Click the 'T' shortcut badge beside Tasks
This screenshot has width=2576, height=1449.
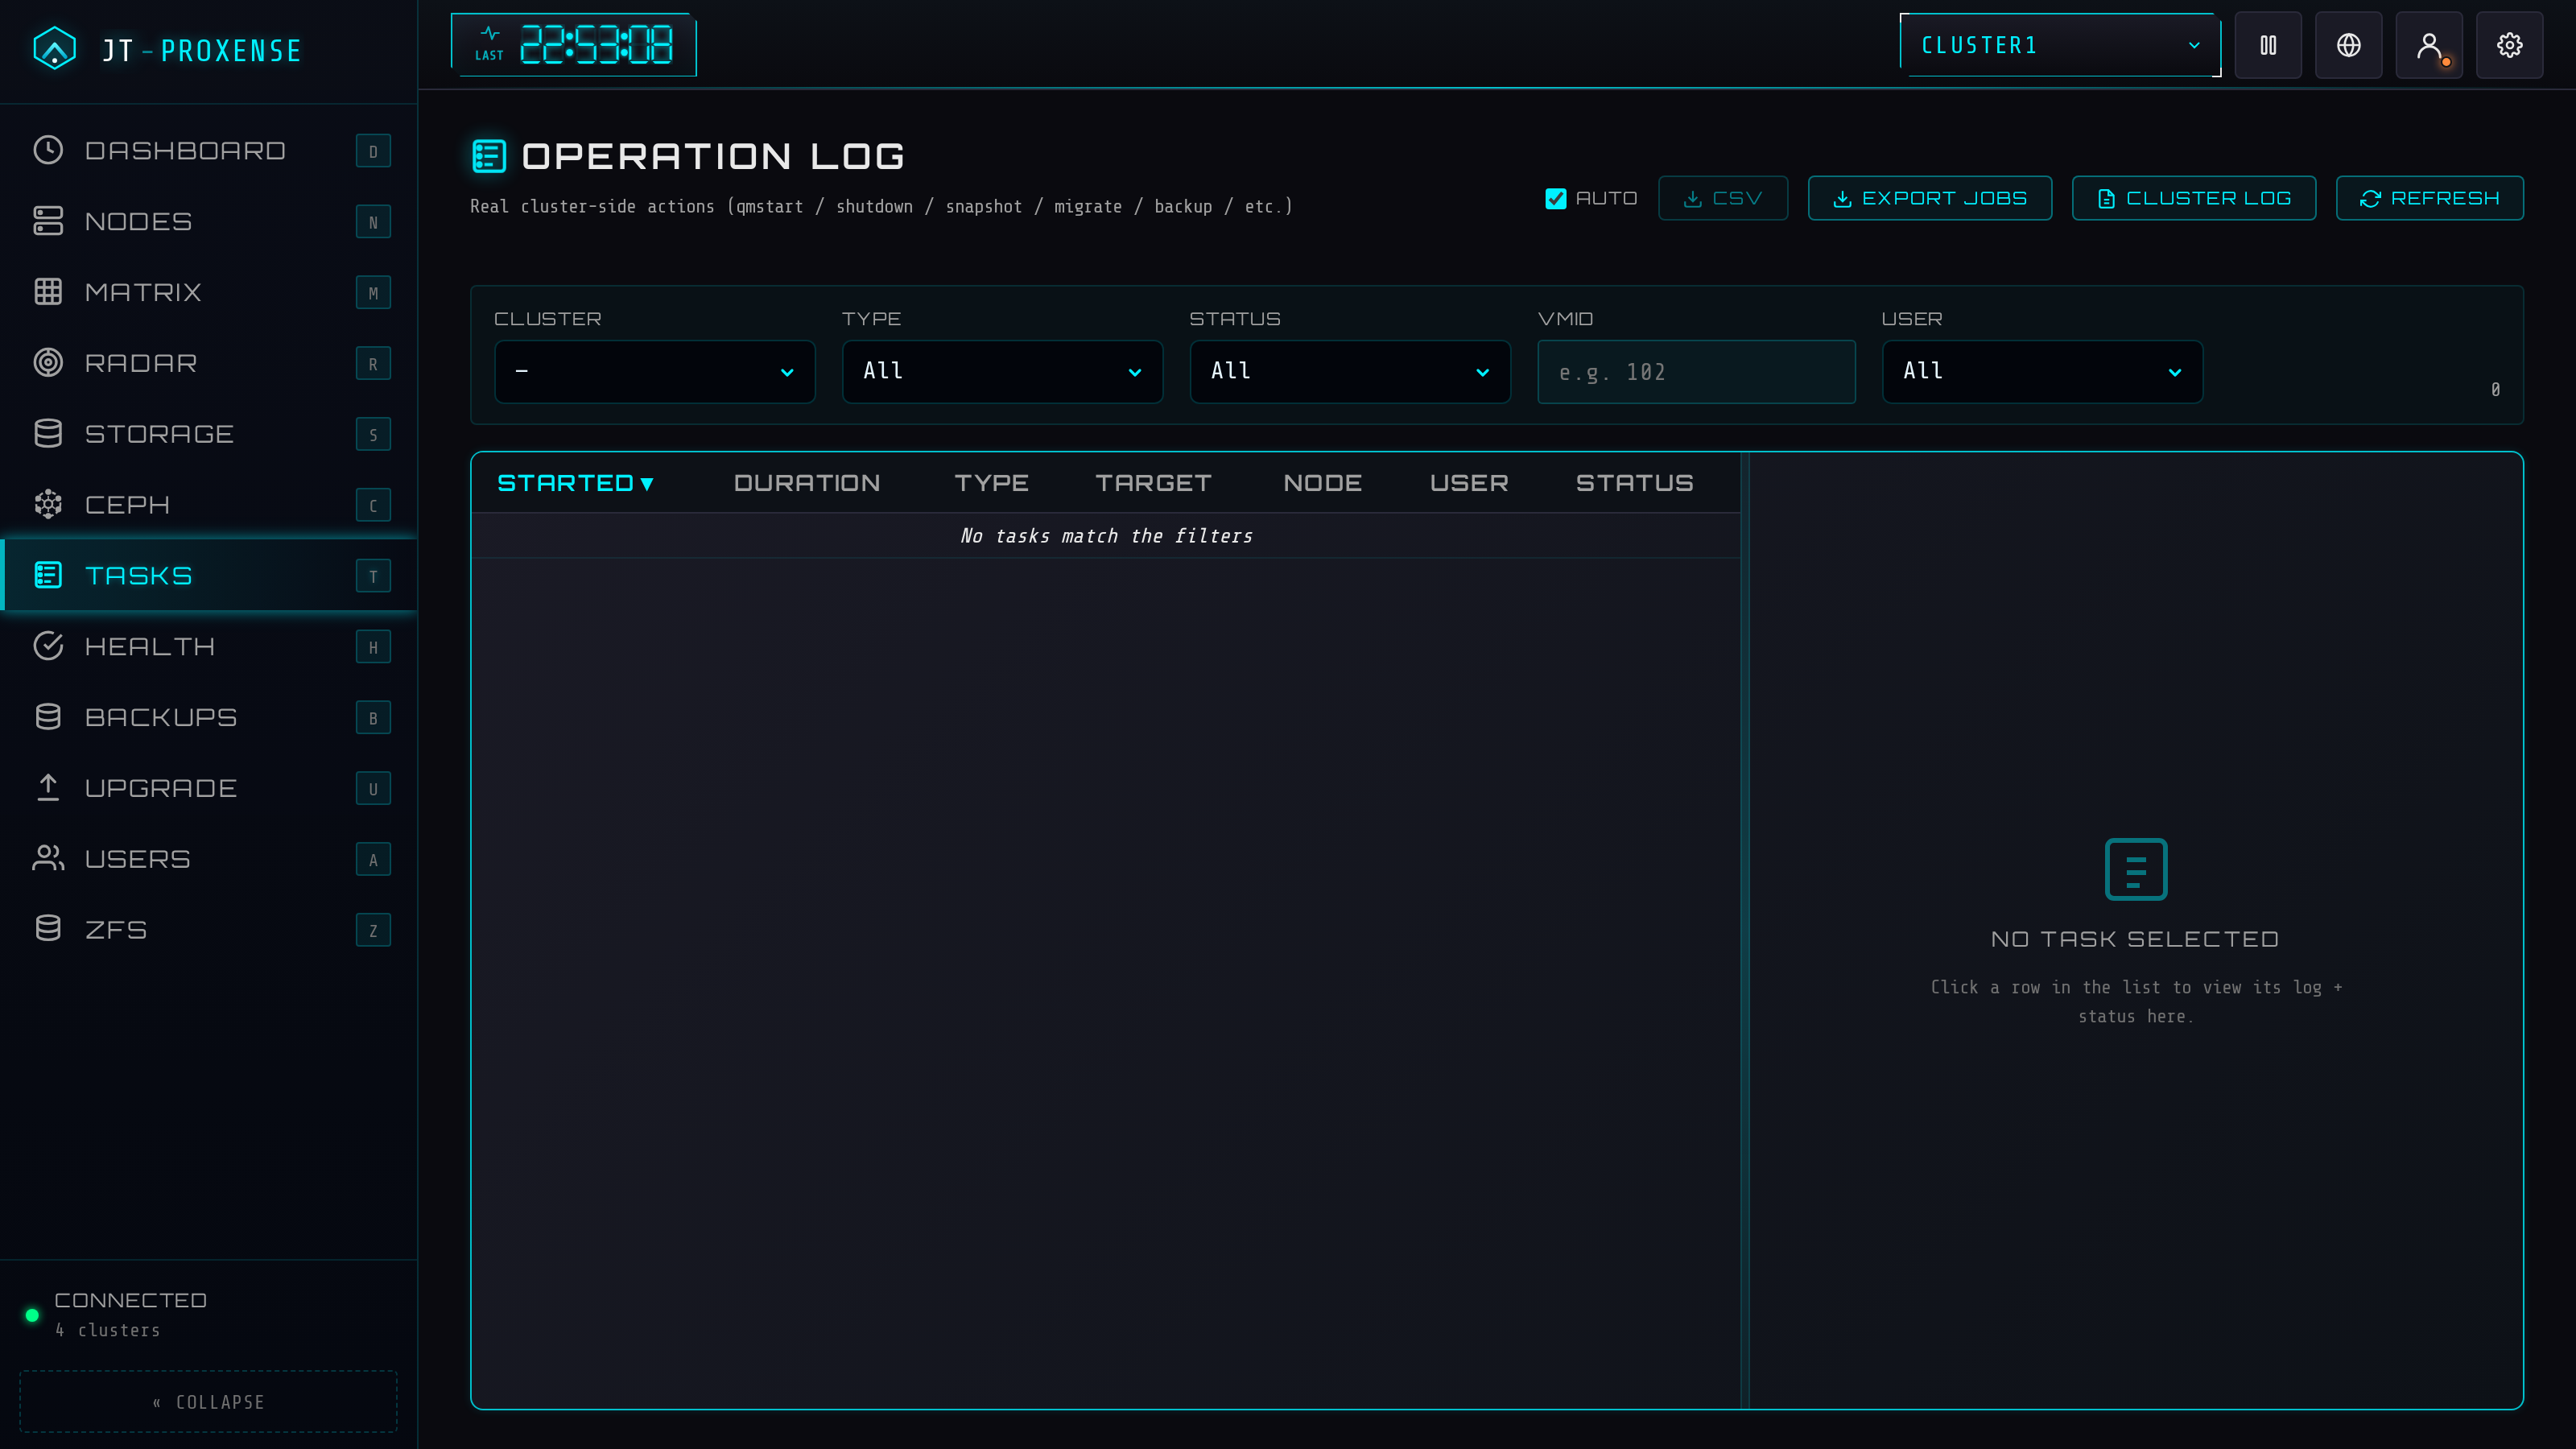point(373,576)
